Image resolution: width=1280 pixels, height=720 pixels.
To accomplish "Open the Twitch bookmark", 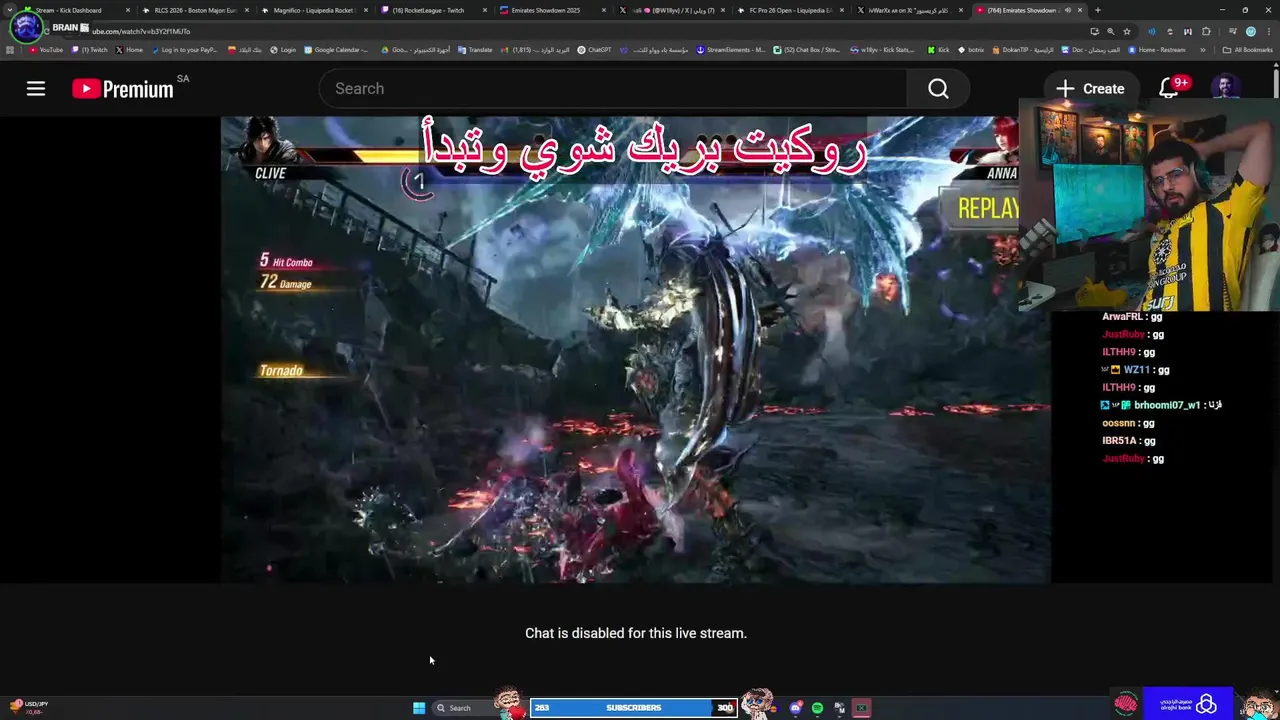I will [90, 49].
